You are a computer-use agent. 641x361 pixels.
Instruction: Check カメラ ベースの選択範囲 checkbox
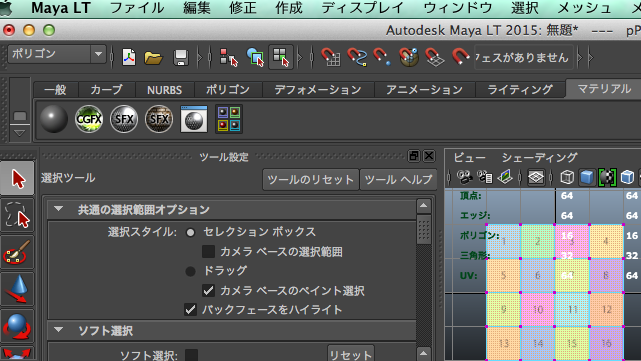pyautogui.click(x=208, y=252)
